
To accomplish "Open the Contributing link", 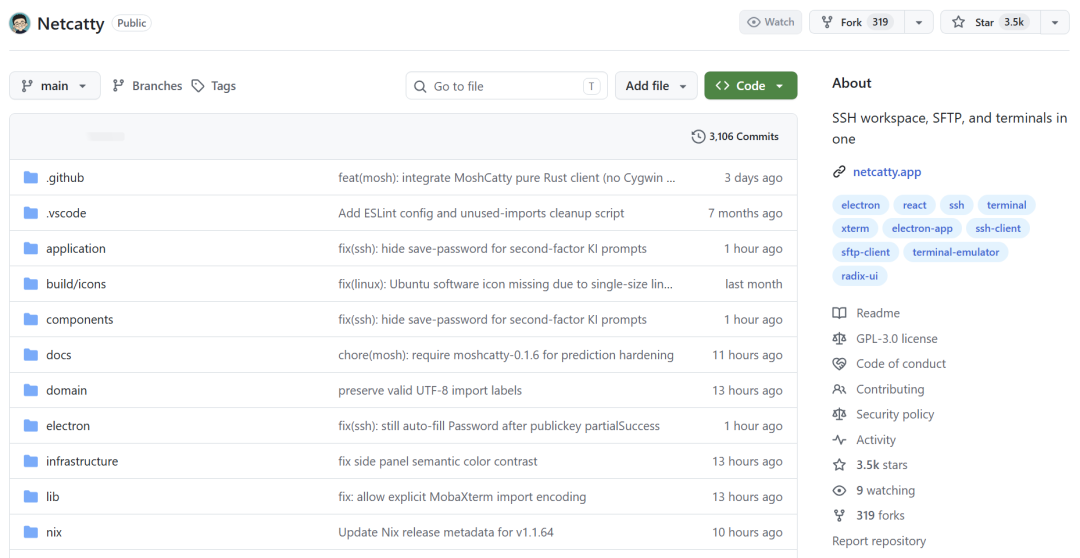I will coord(890,389).
